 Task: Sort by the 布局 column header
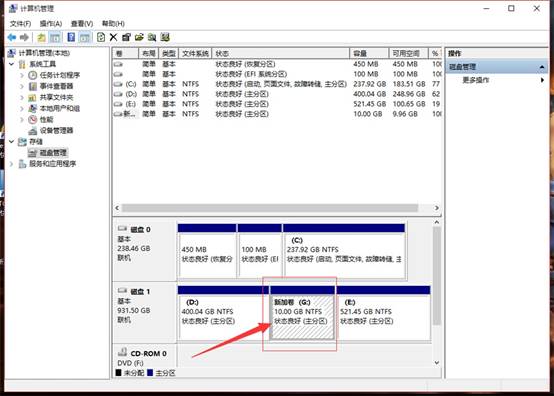(x=149, y=54)
